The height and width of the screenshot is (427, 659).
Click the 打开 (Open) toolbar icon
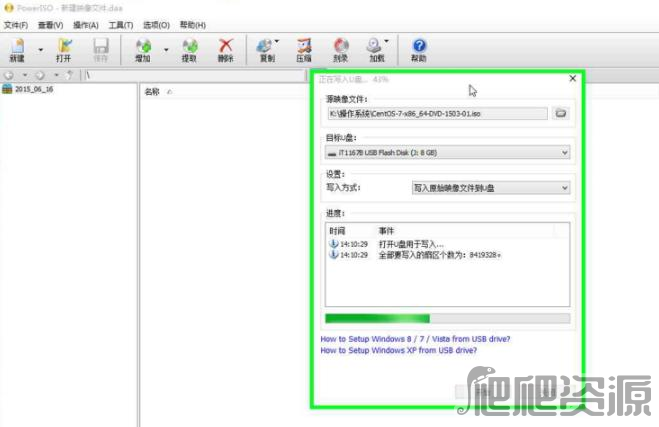[64, 50]
